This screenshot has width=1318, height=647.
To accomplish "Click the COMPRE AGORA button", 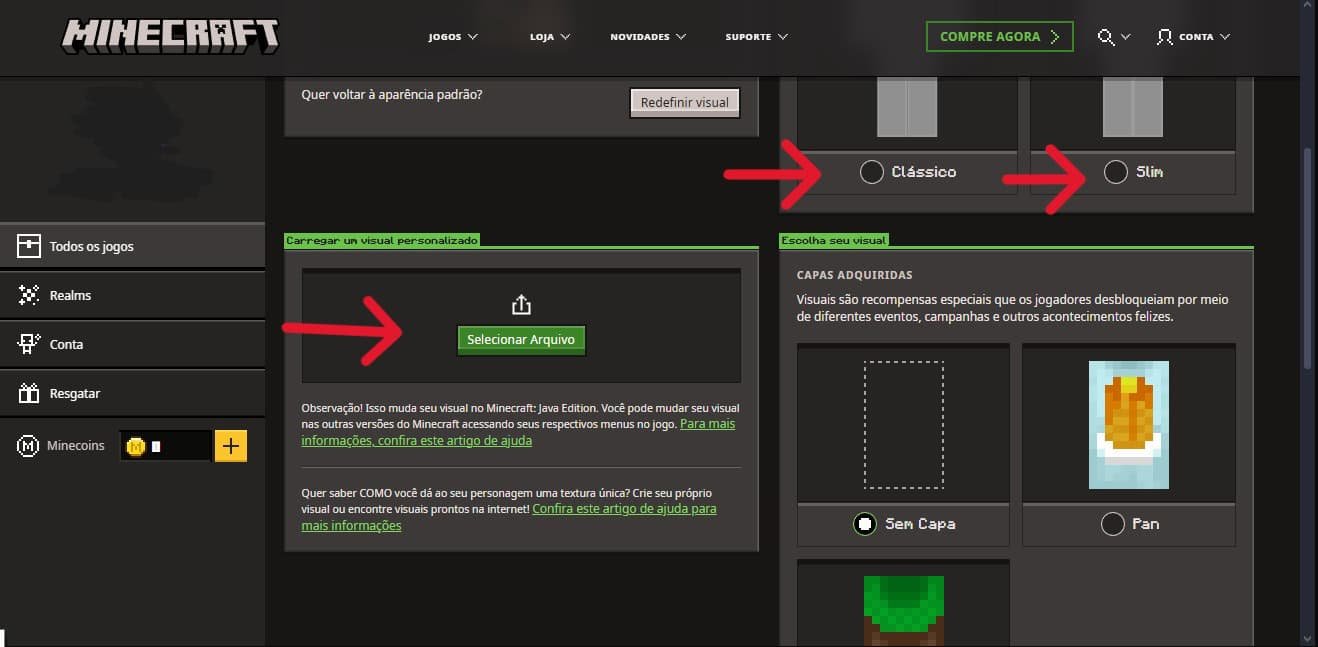I will pyautogui.click(x=999, y=37).
